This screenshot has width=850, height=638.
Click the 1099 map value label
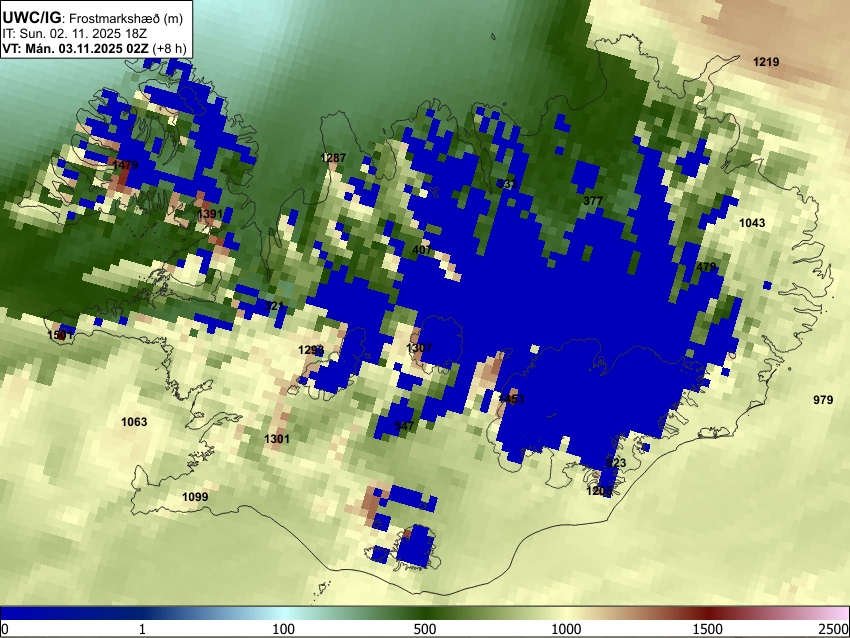click(x=195, y=497)
